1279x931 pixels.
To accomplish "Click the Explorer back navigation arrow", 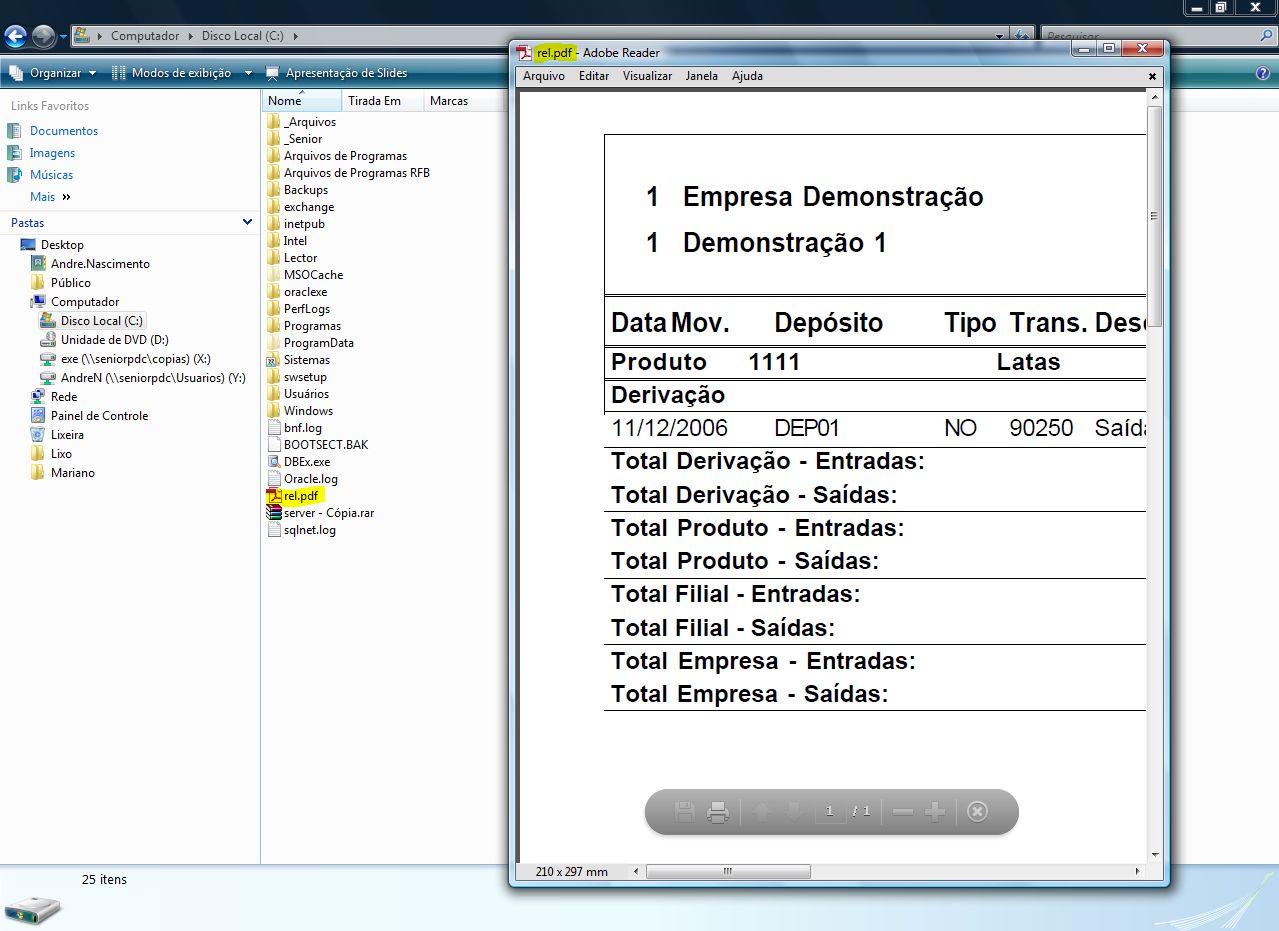I will pos(15,37).
